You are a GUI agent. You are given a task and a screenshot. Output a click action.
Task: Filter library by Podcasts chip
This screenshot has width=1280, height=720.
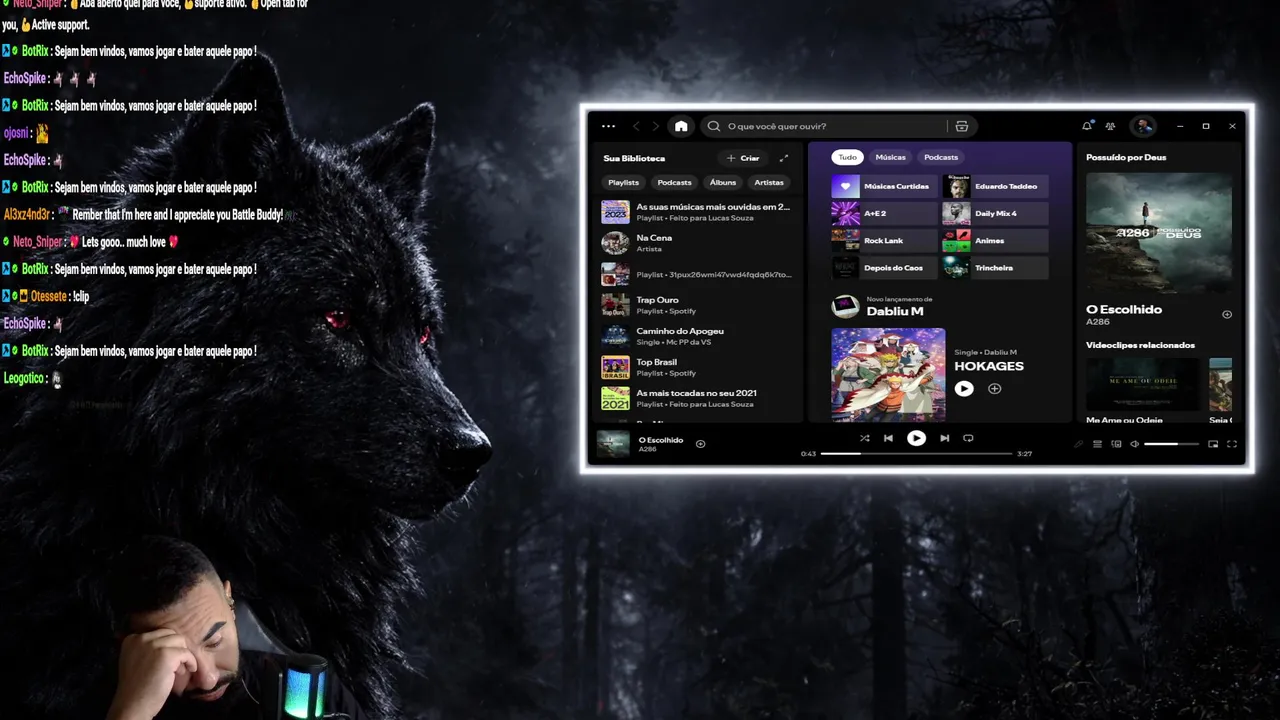(674, 182)
